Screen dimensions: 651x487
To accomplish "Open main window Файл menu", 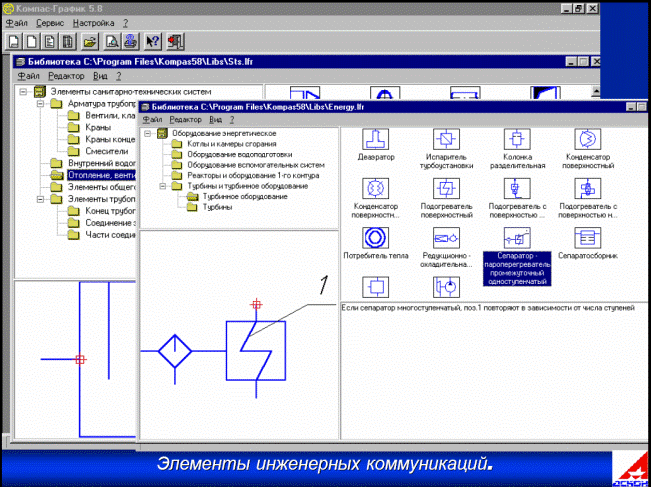I will [x=17, y=23].
